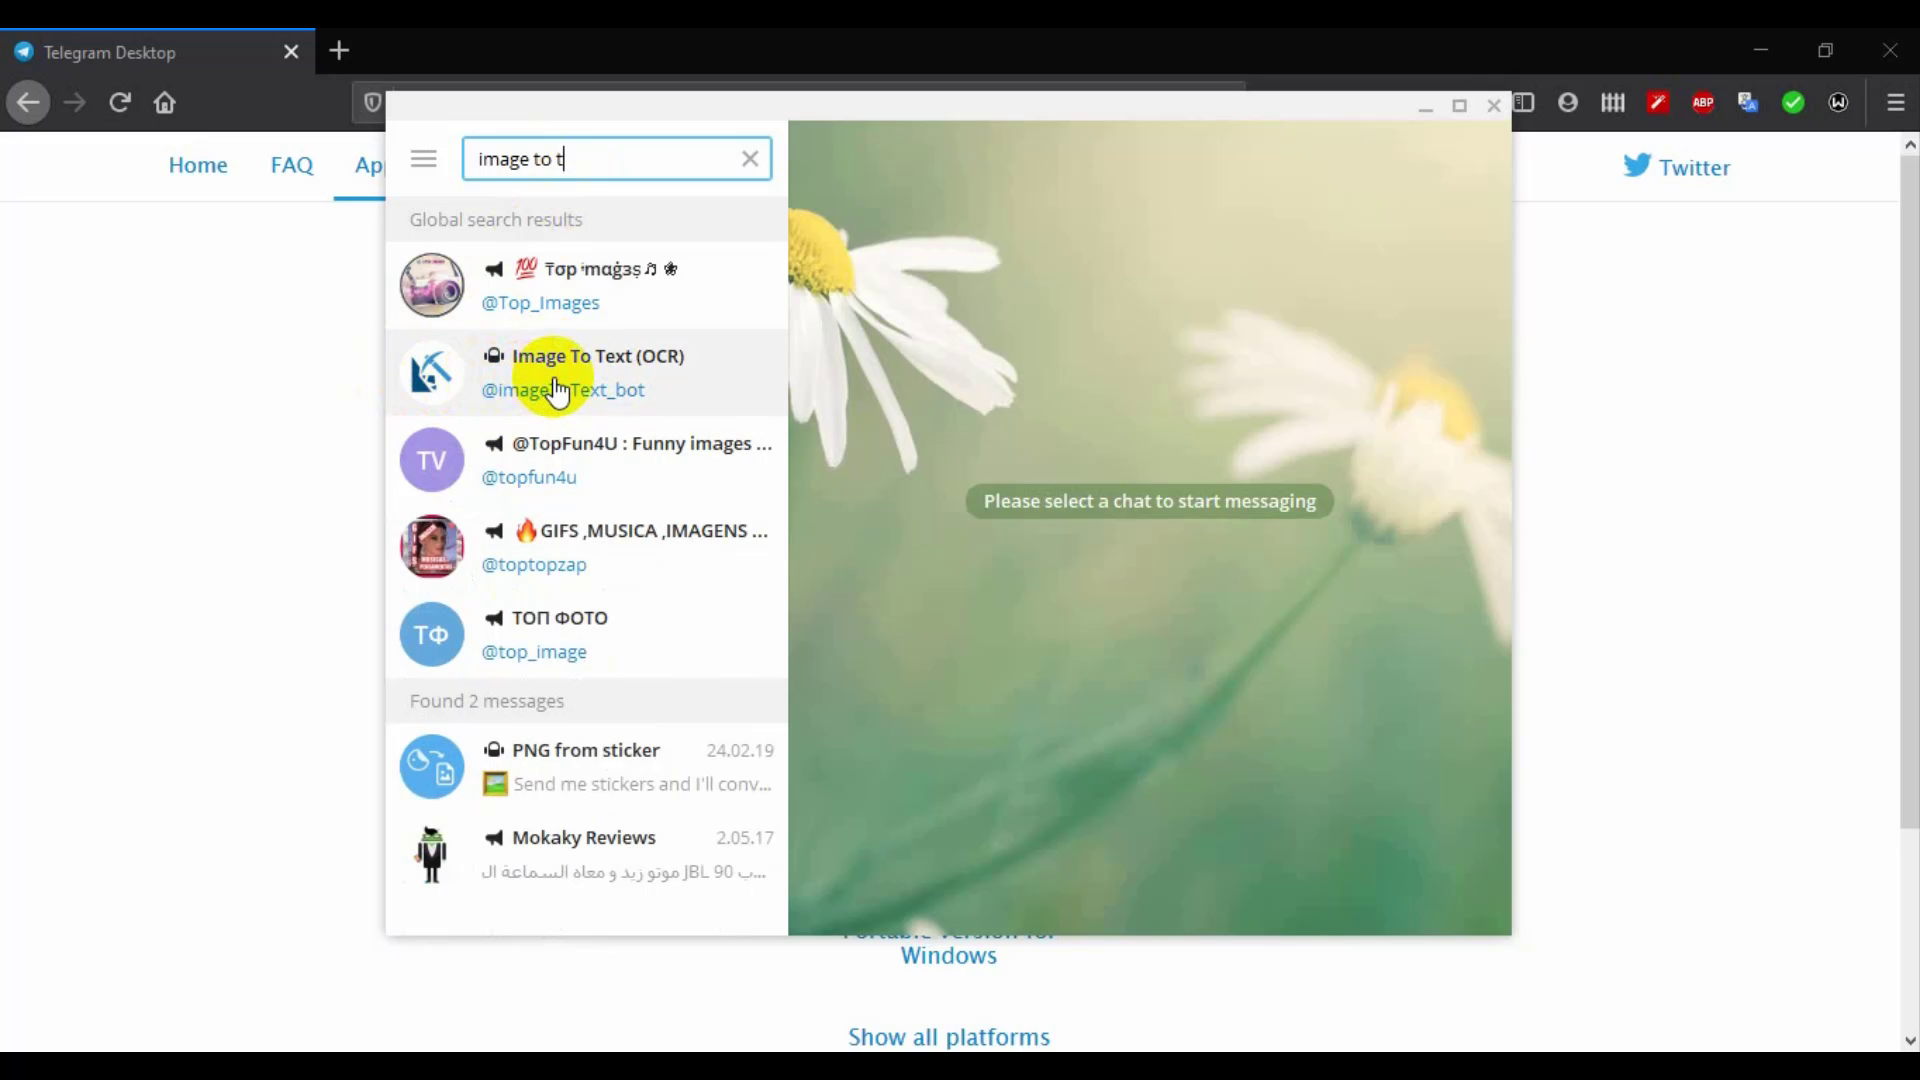
Task: Clear the search field text
Action: (x=750, y=159)
